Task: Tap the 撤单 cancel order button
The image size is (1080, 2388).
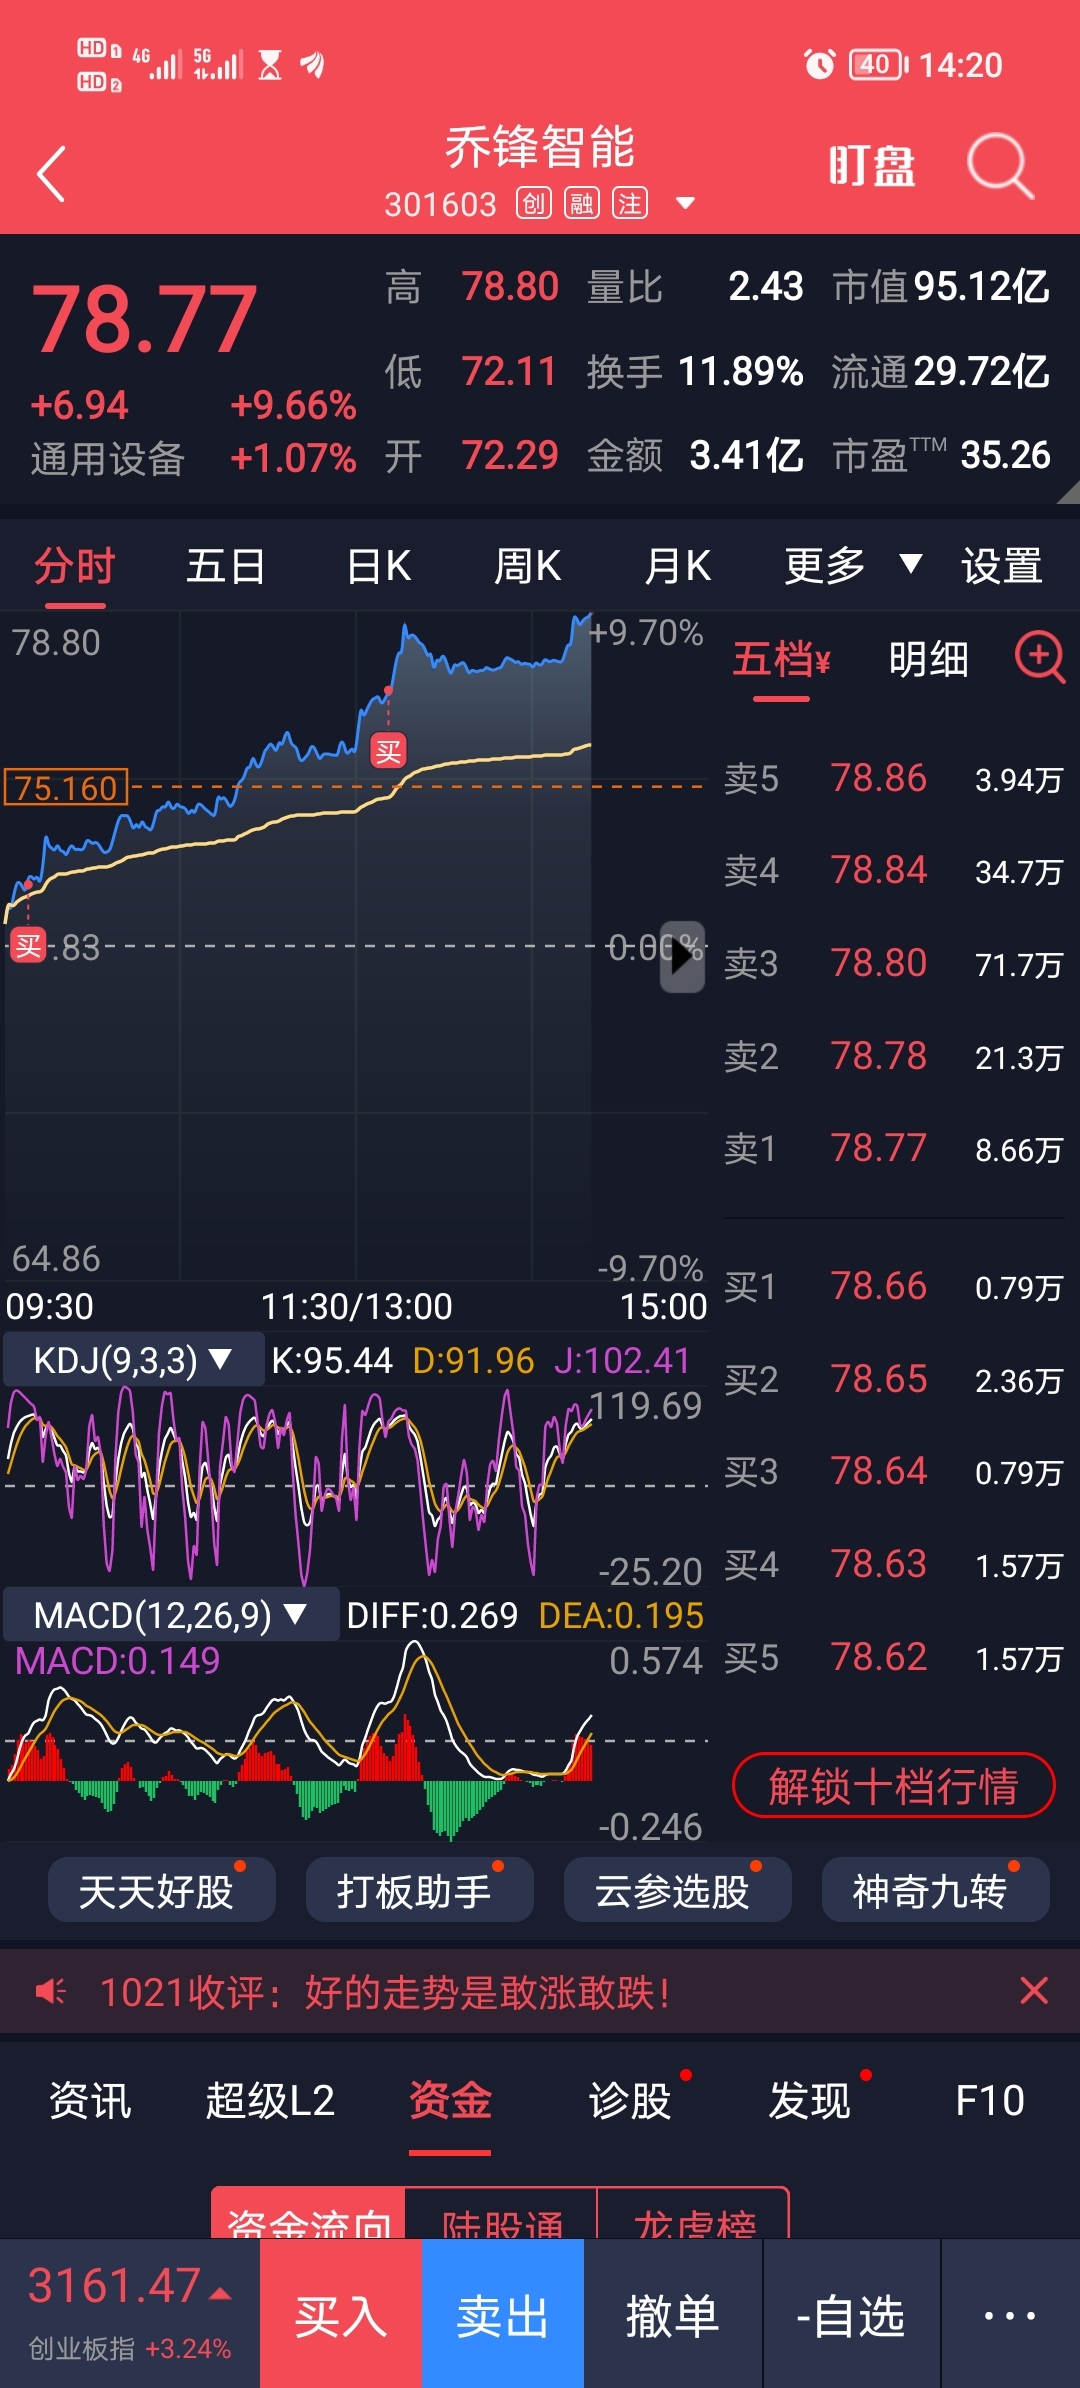Action: tap(673, 2314)
